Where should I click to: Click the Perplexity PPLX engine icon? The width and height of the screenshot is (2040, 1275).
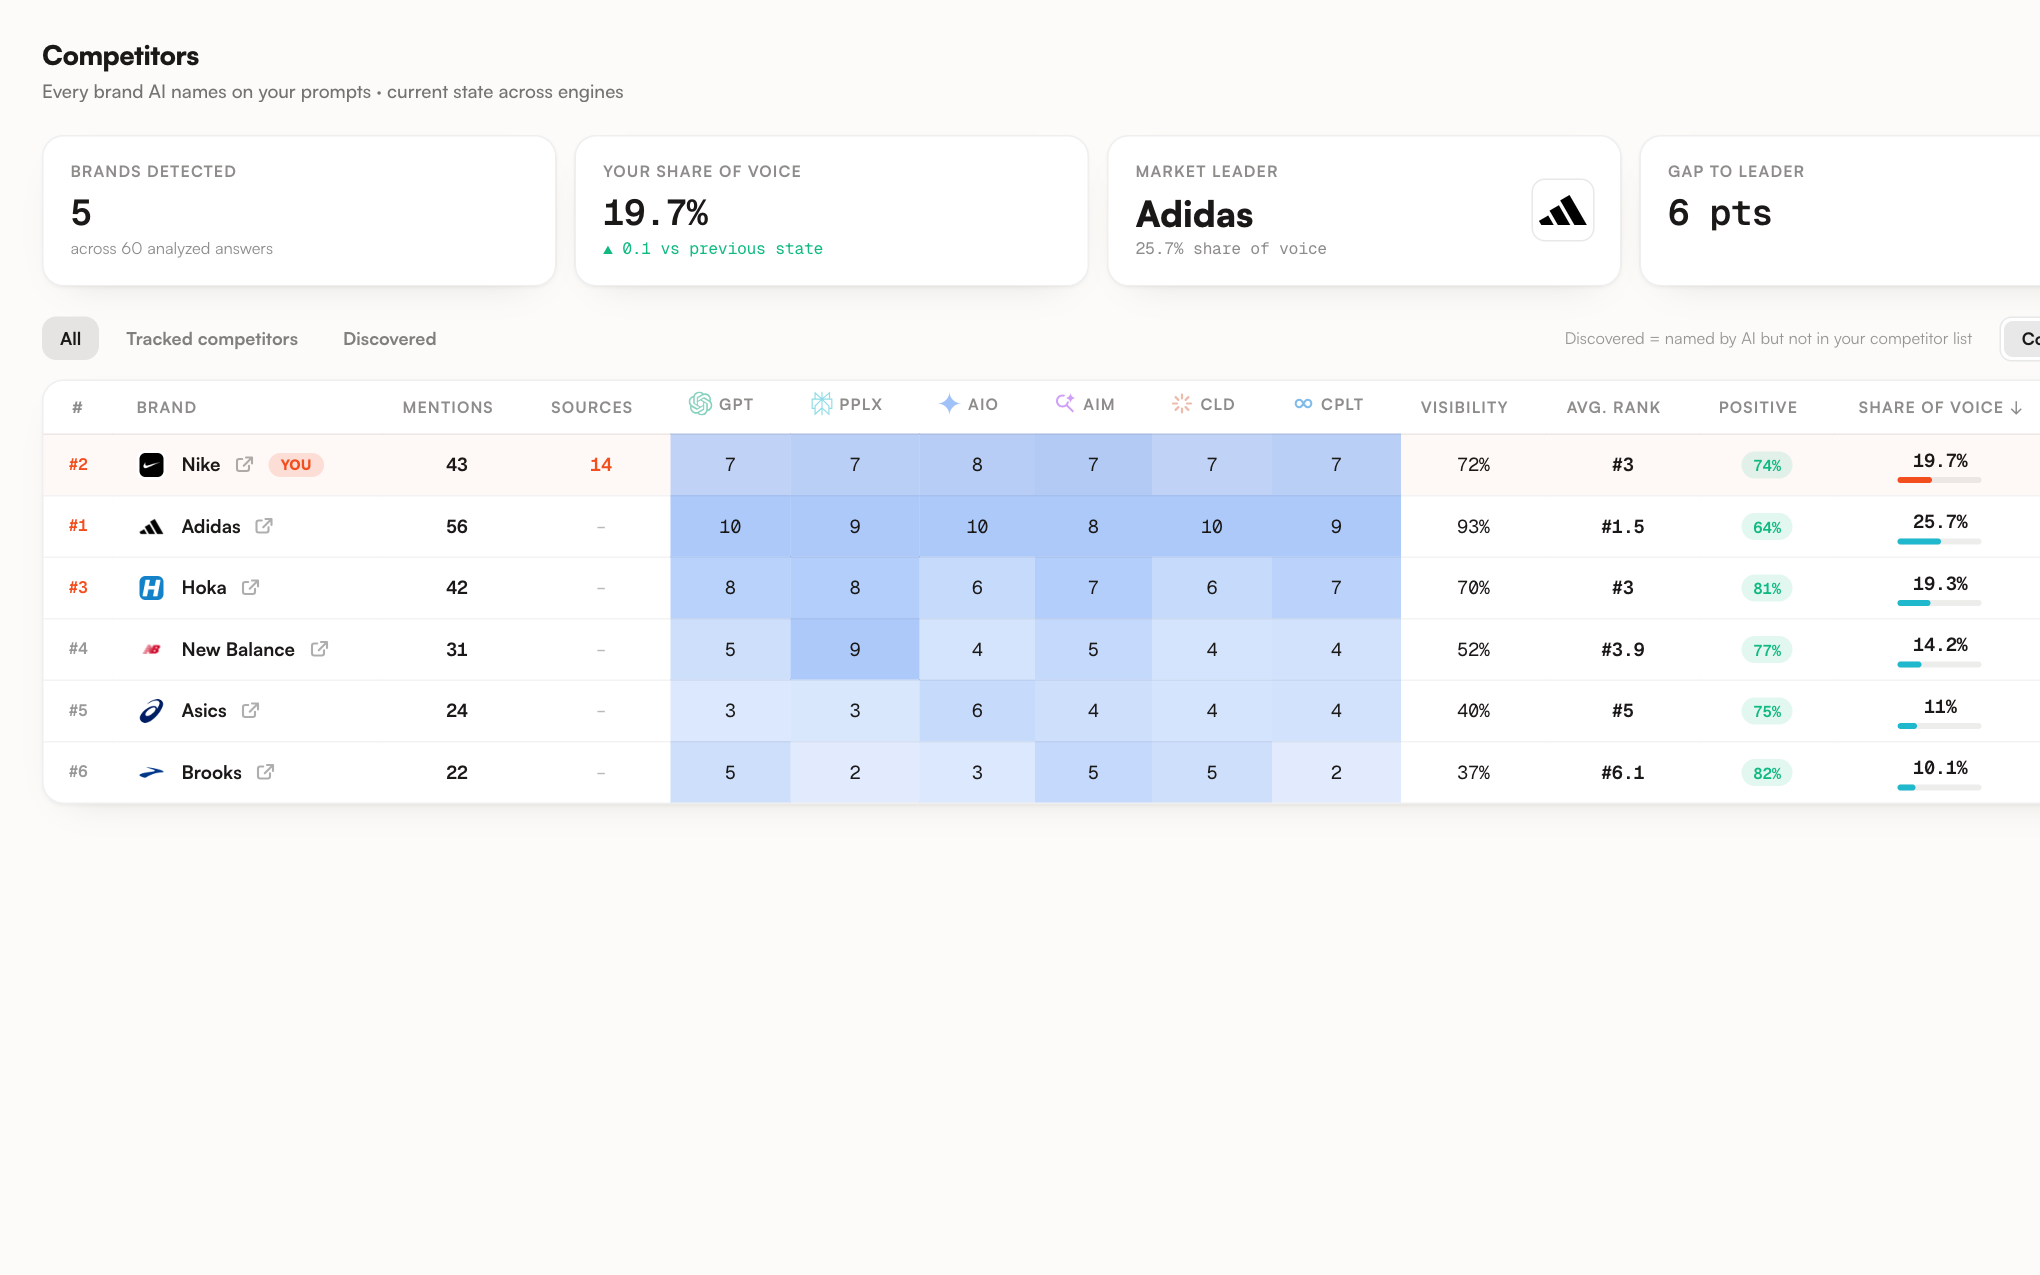821,403
